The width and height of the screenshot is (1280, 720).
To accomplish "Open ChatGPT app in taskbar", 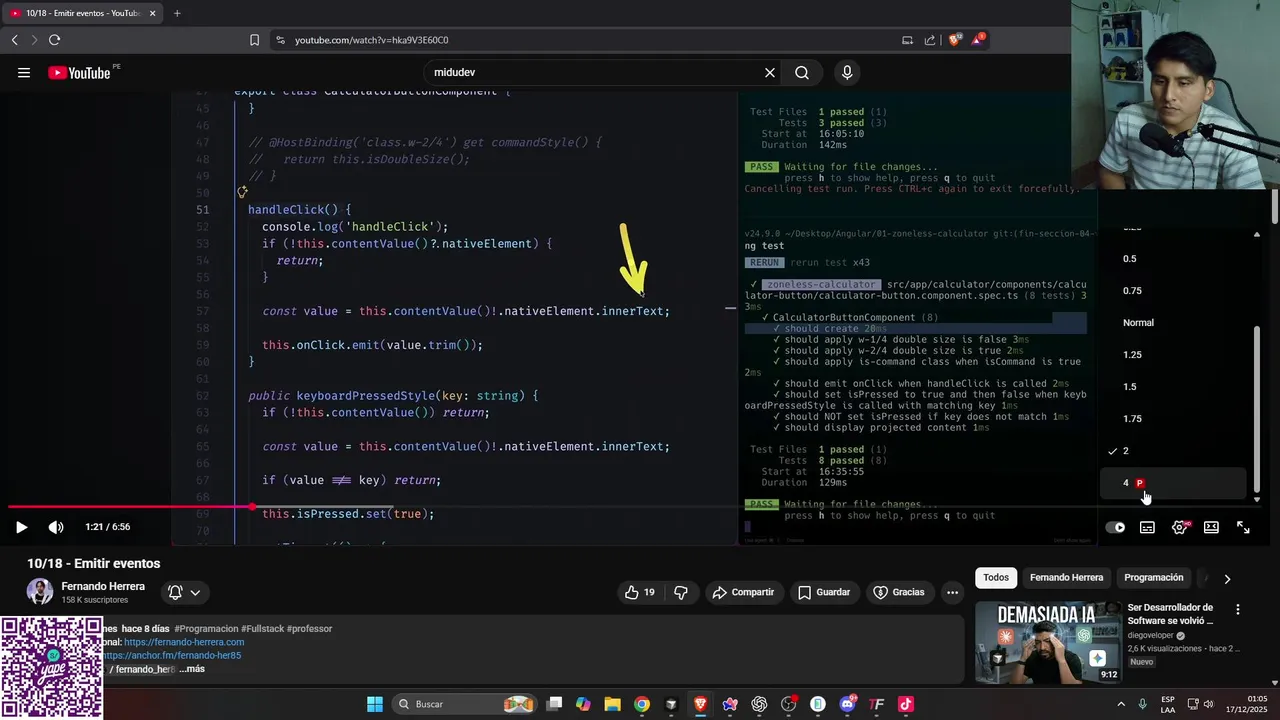I will click(759, 704).
